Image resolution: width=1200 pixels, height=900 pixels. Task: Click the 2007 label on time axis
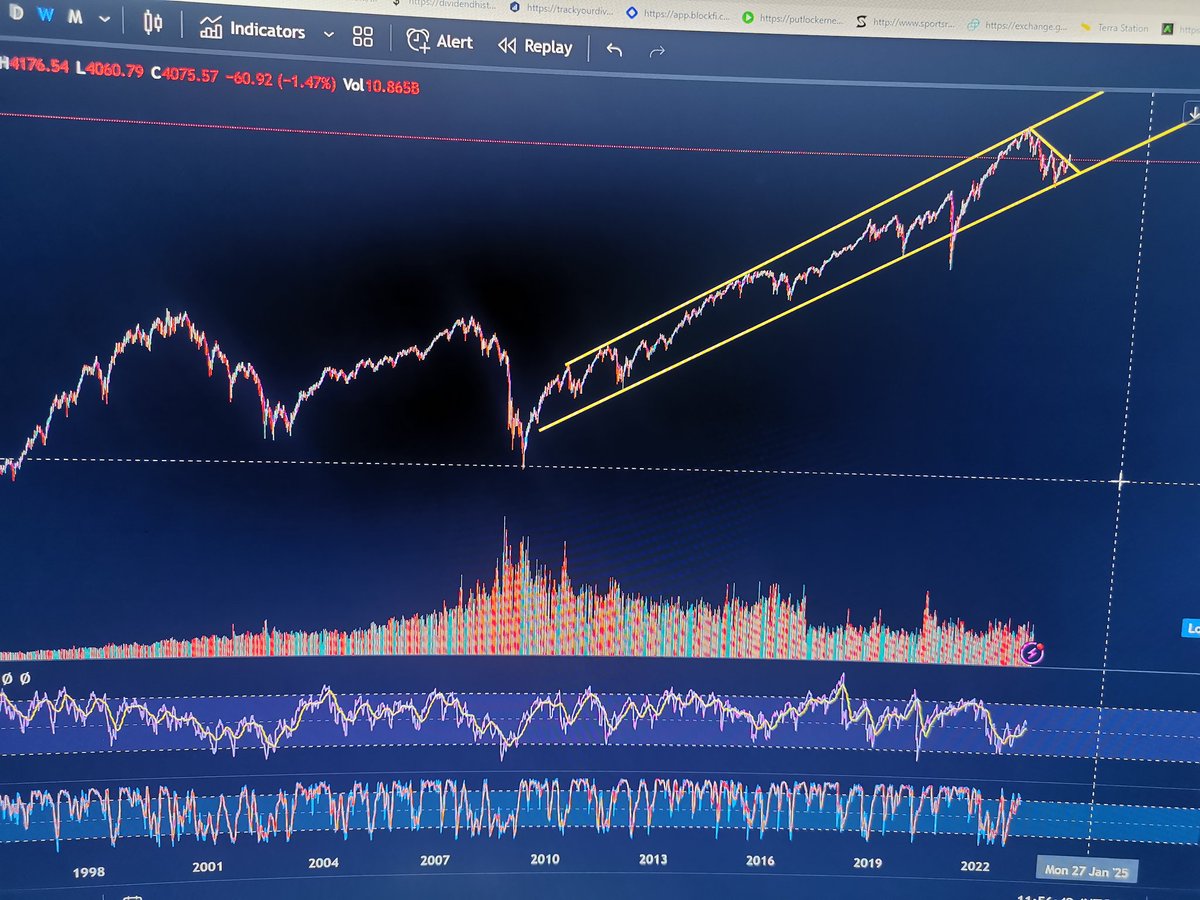(x=435, y=861)
